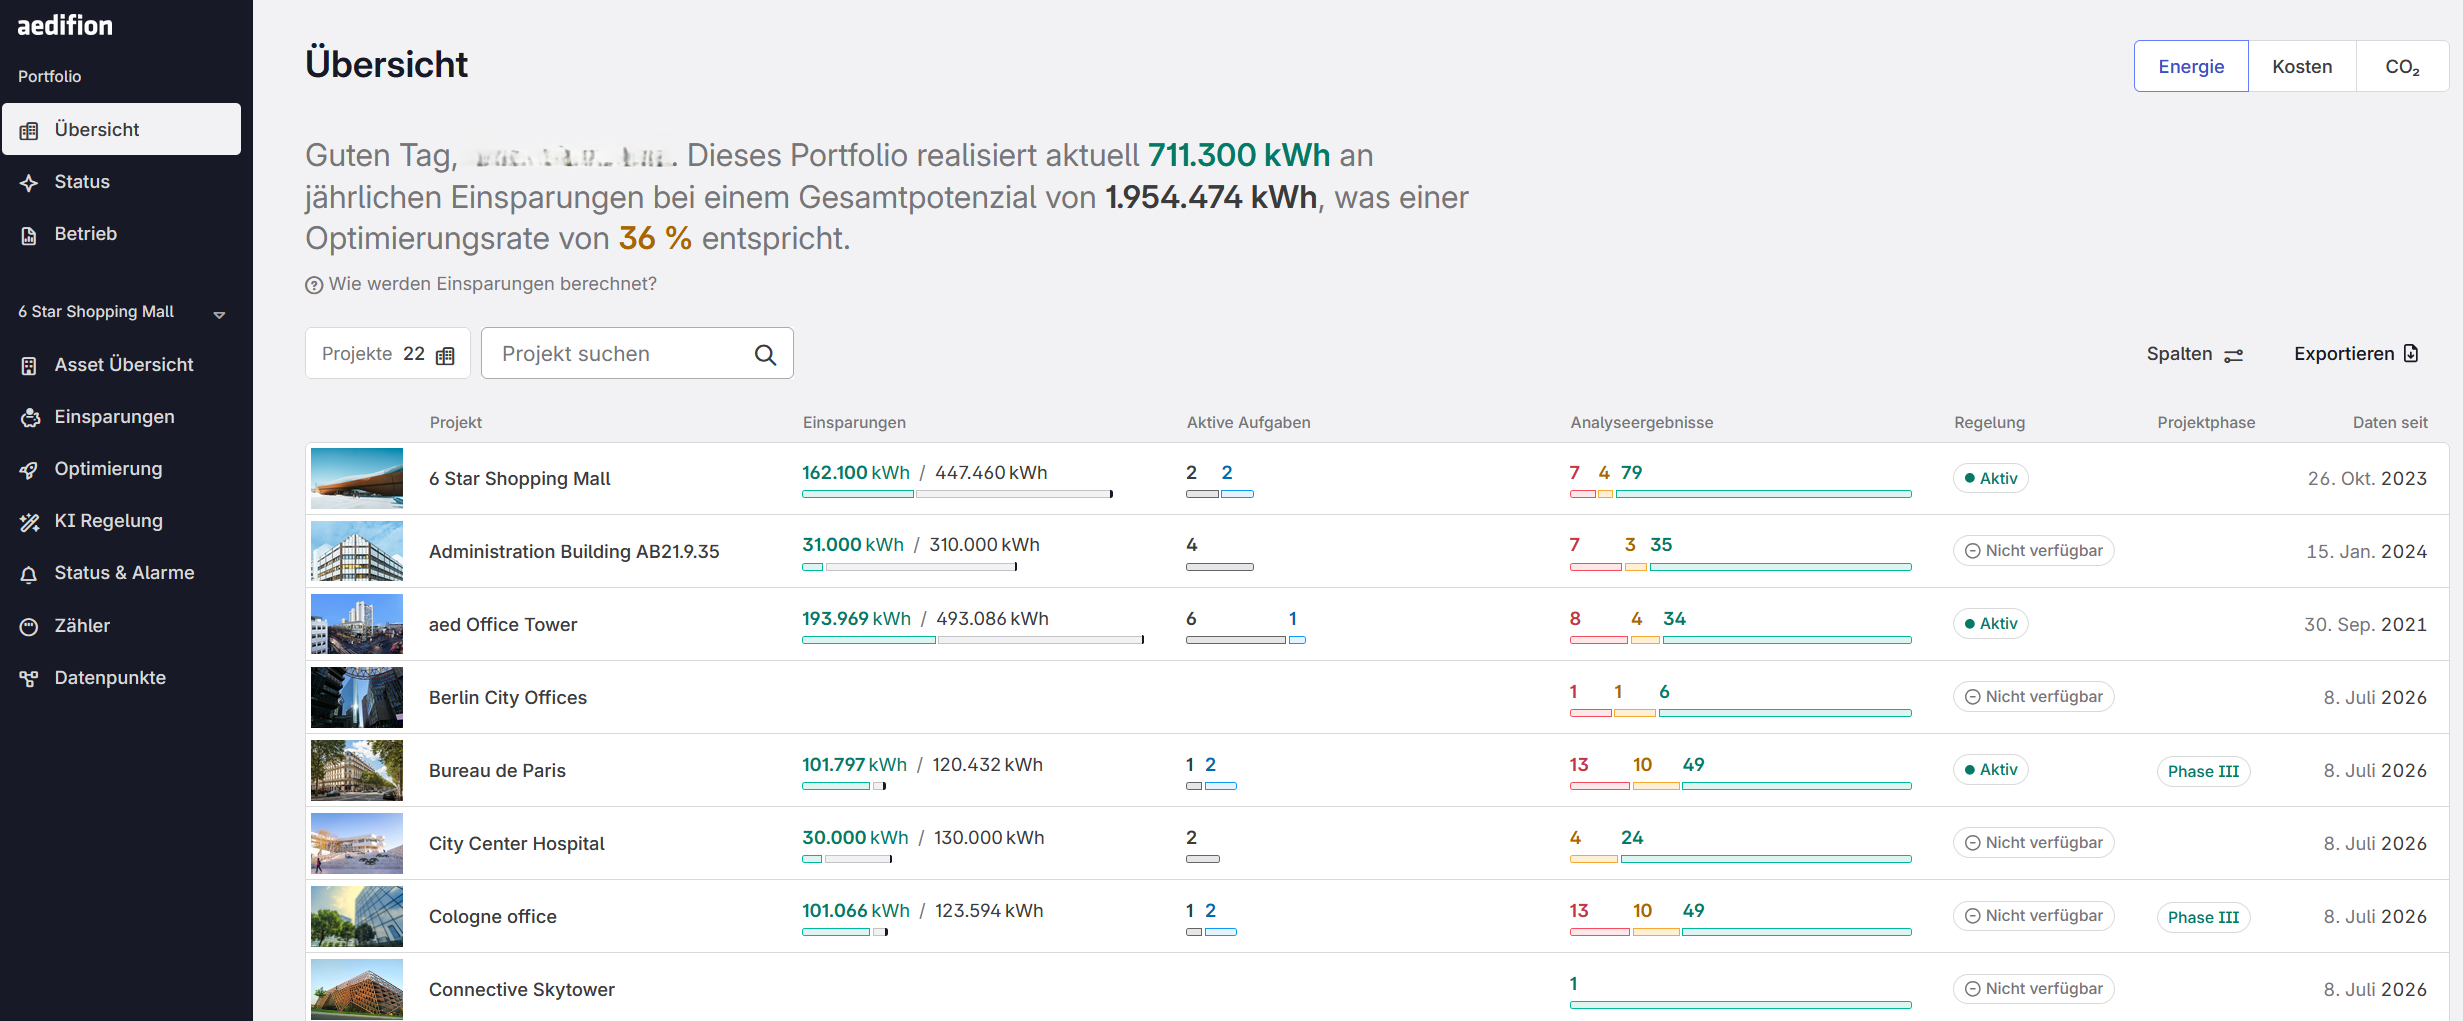This screenshot has width=2463, height=1021.
Task: Open the Status page via sparkle icon
Action: tap(29, 183)
